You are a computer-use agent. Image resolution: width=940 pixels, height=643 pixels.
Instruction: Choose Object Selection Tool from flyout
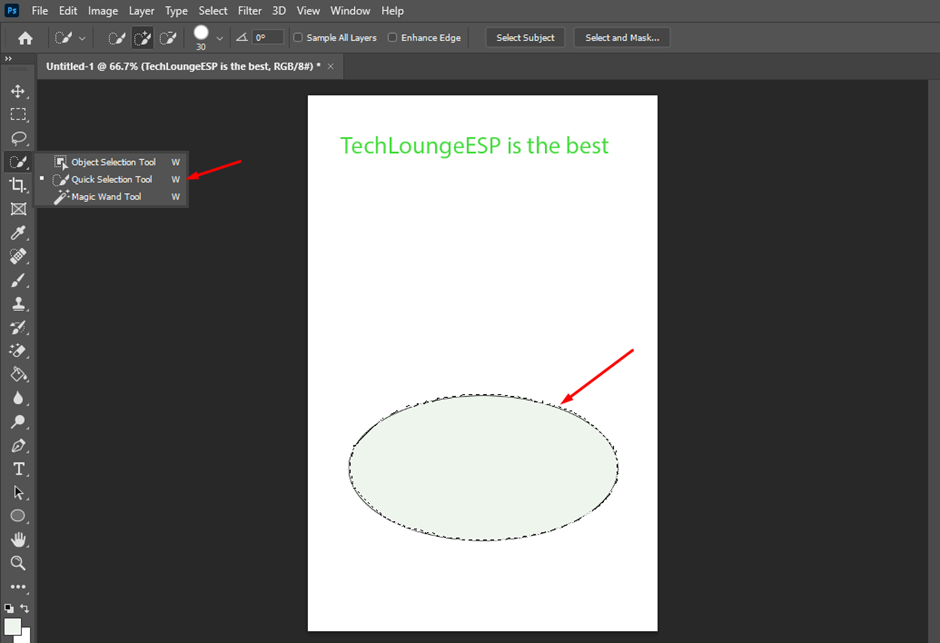click(x=112, y=162)
